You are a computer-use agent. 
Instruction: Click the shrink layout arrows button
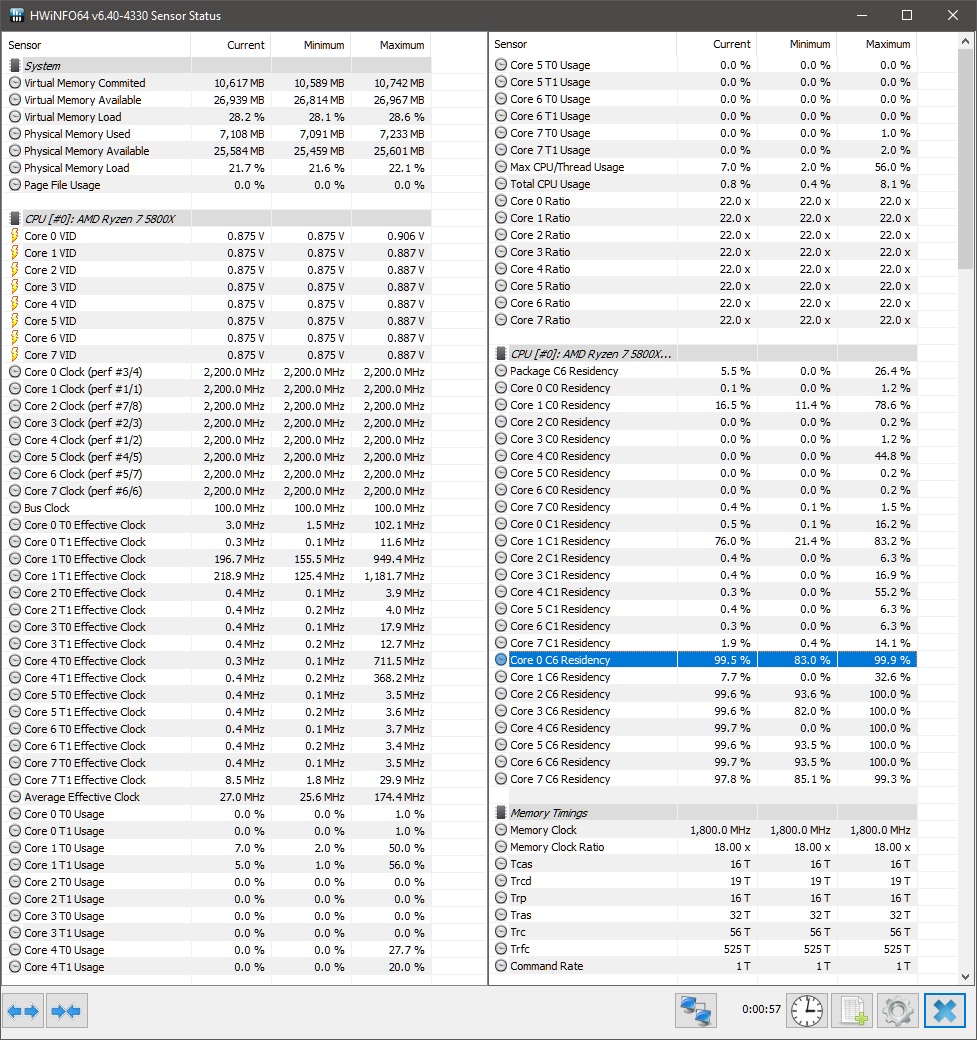(66, 1011)
